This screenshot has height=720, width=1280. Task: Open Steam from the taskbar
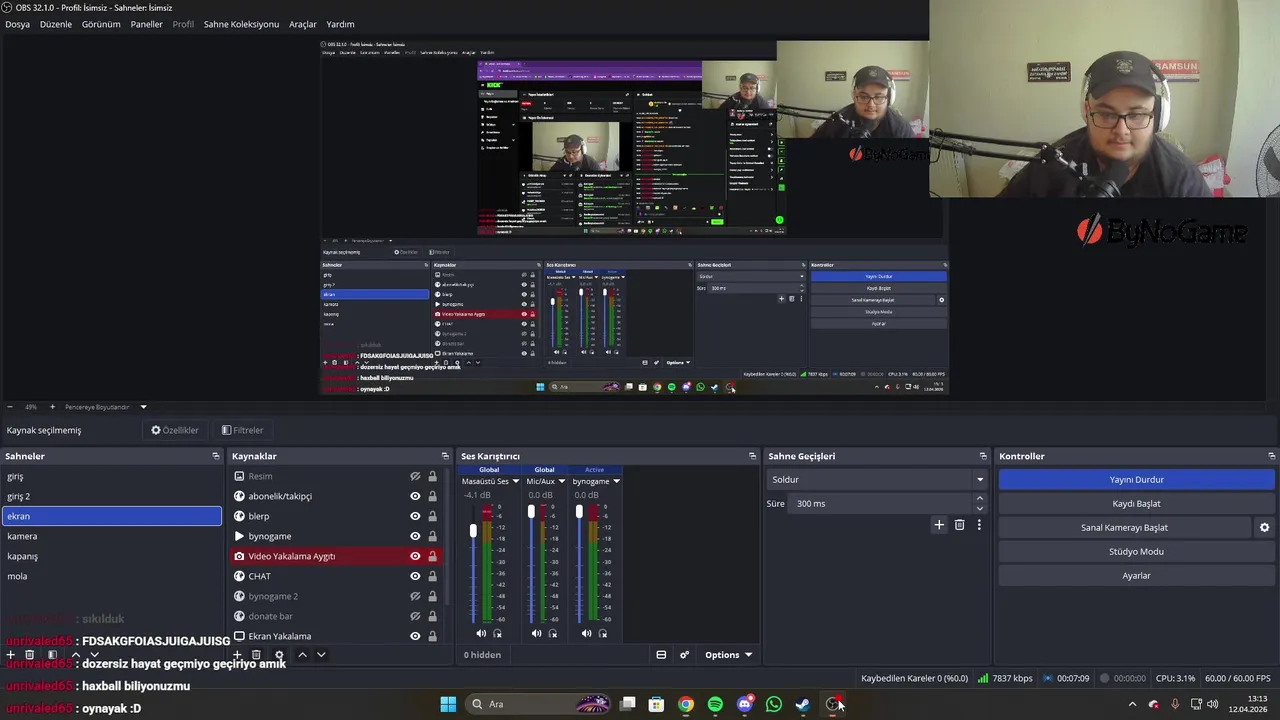tap(802, 704)
